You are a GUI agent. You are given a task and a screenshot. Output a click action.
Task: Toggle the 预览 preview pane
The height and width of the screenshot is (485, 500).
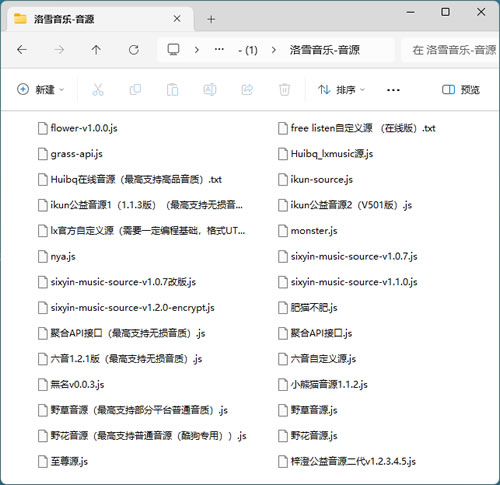point(461,89)
